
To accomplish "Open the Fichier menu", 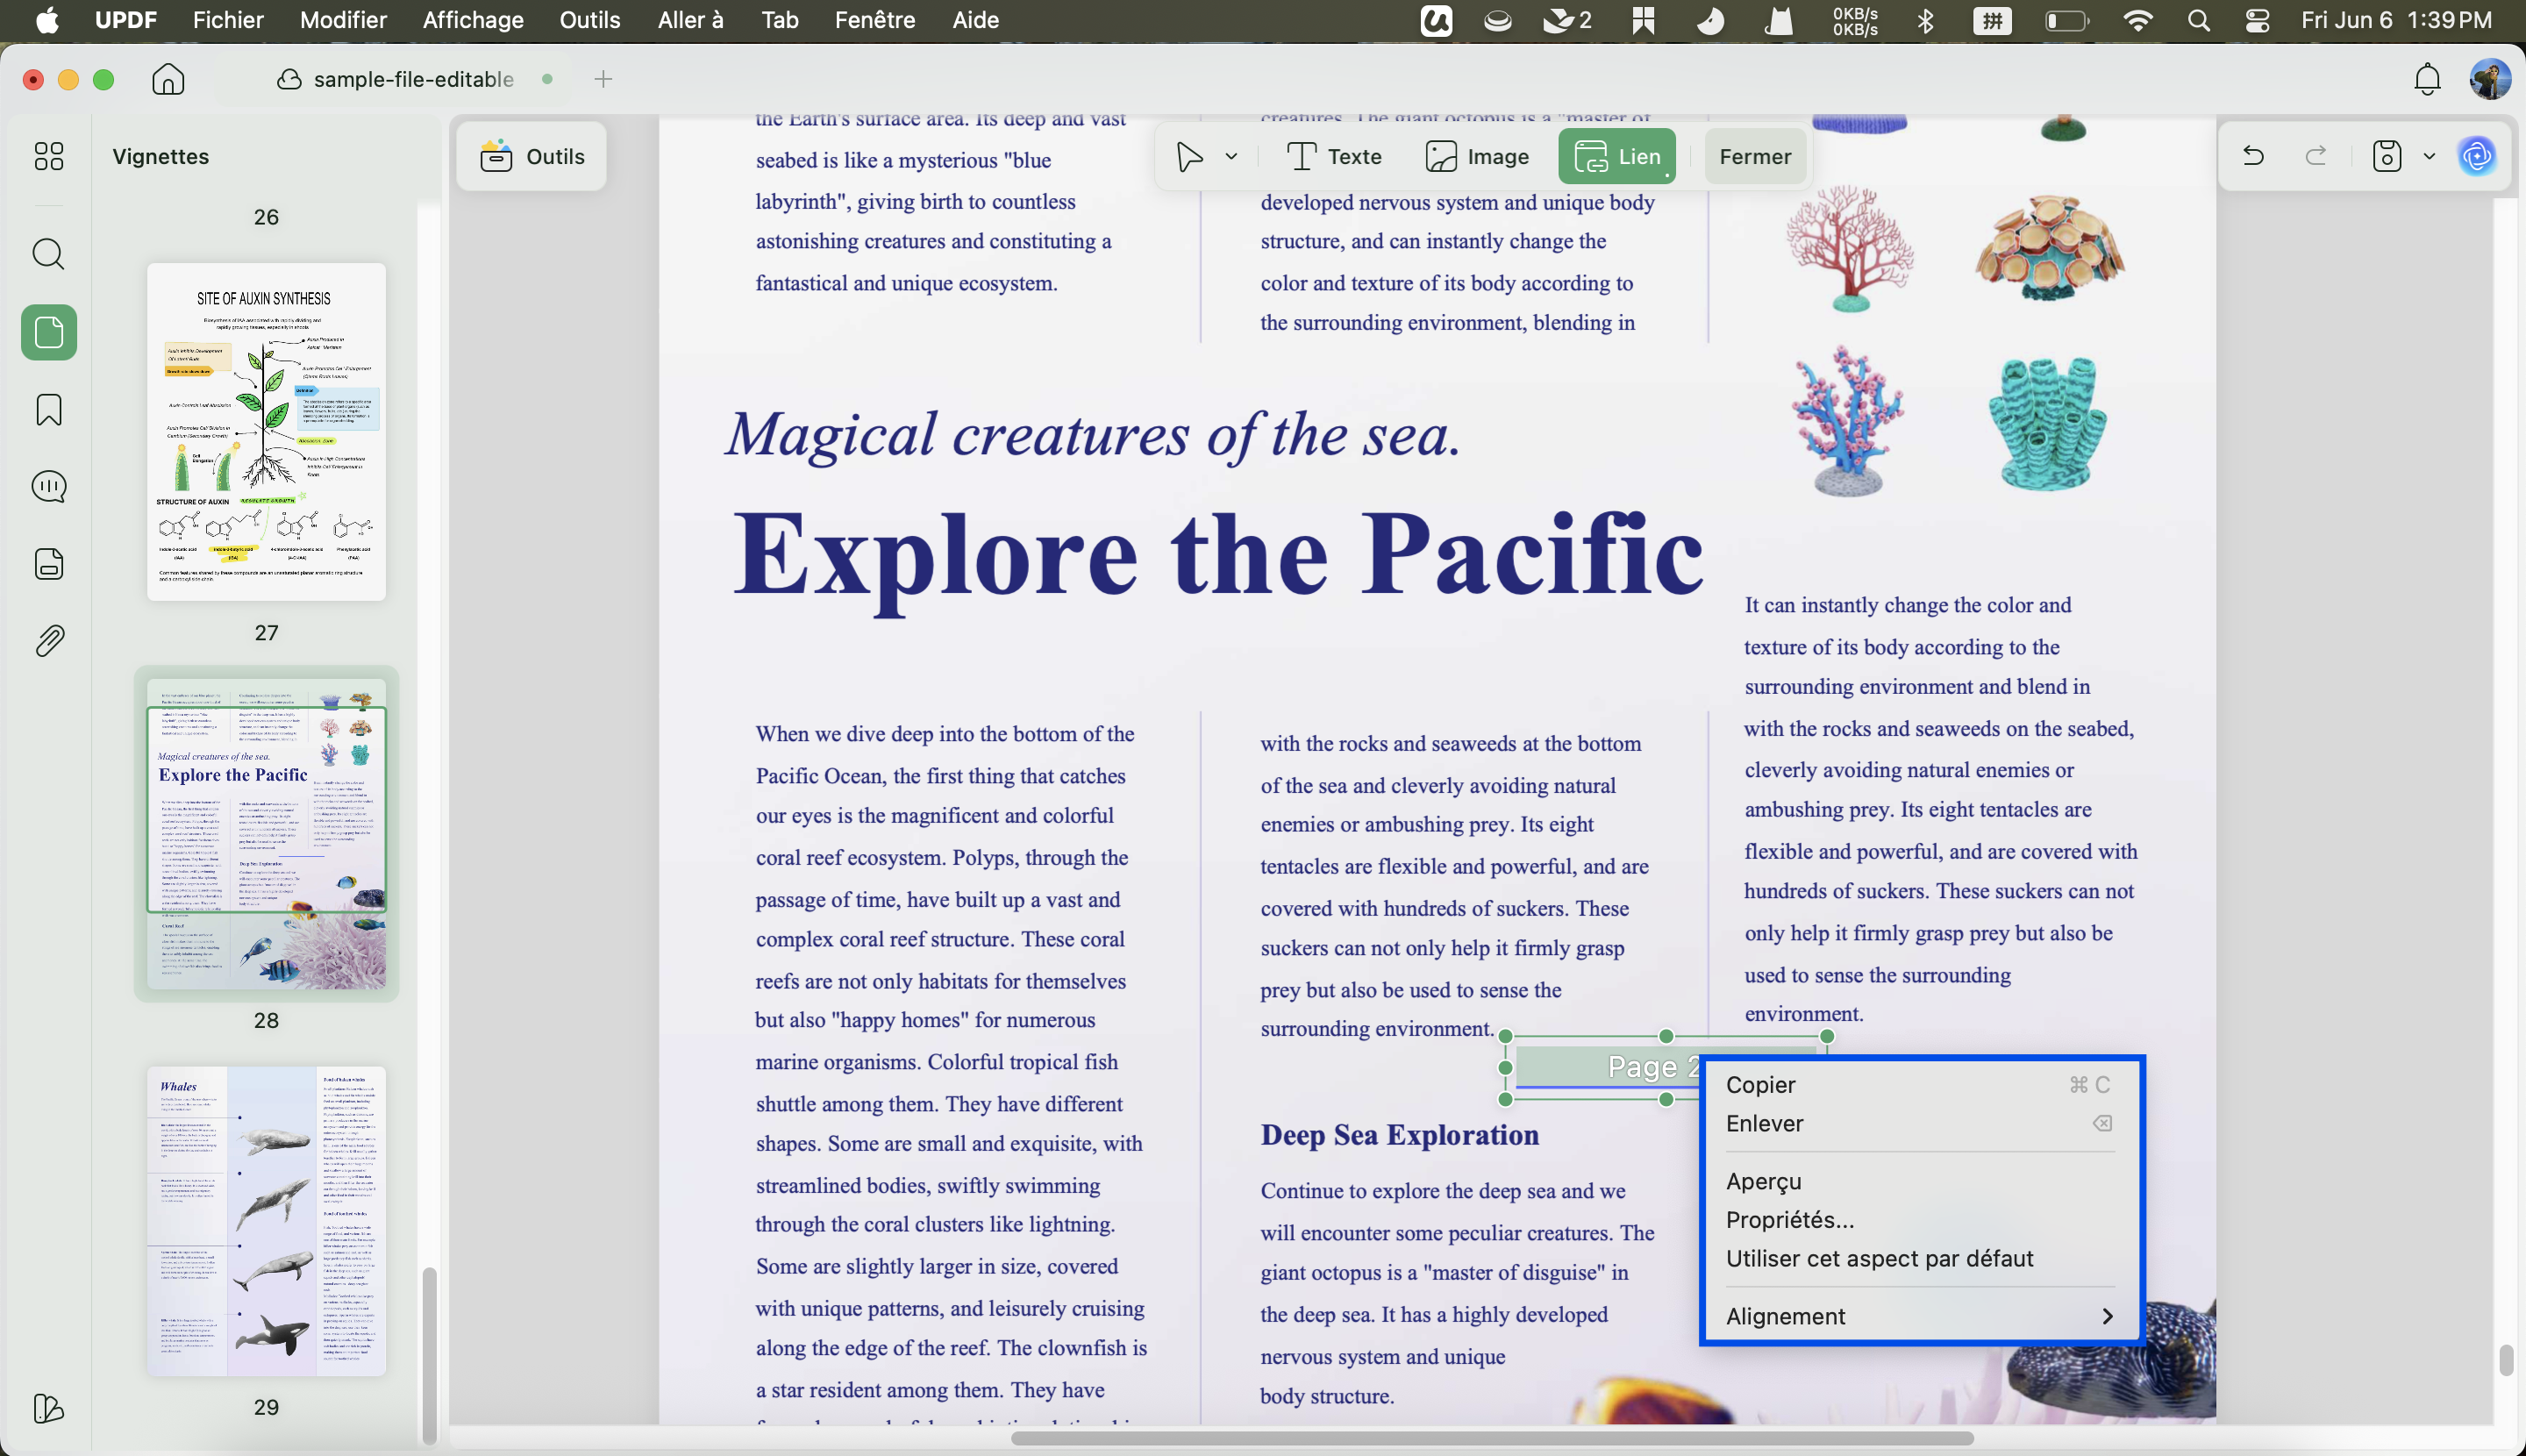I will point(228,20).
